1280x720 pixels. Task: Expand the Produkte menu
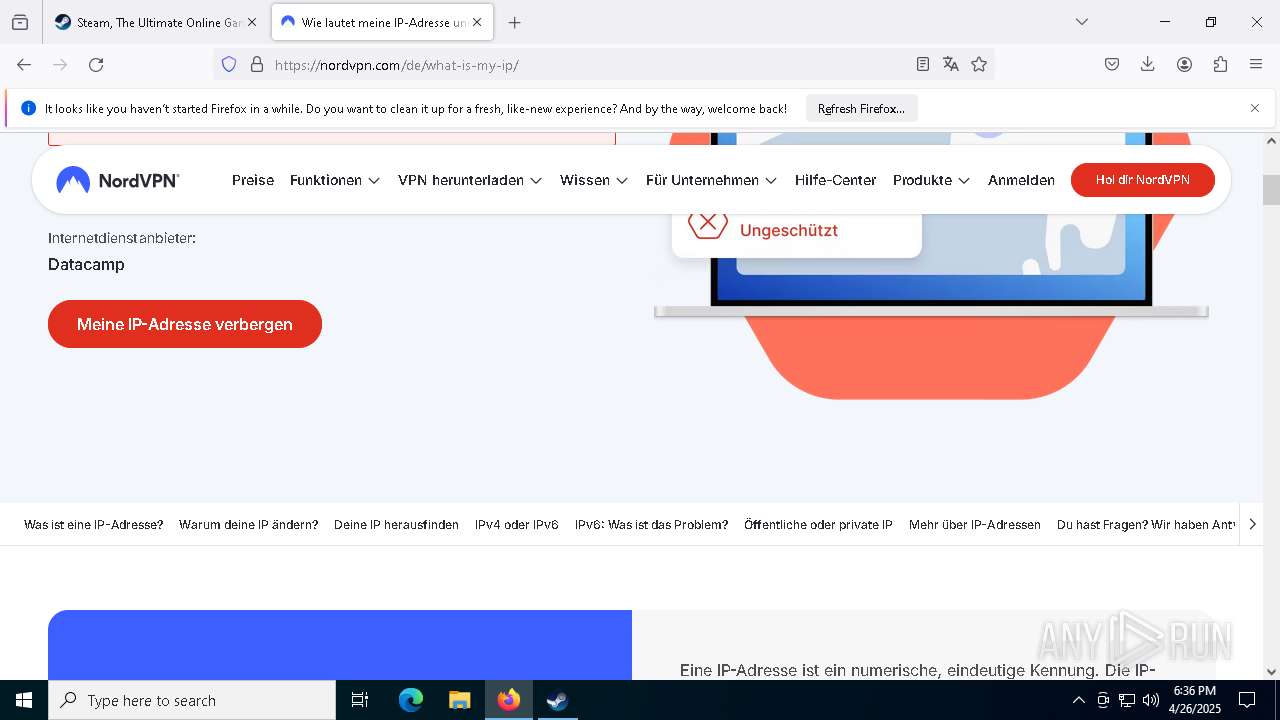pyautogui.click(x=931, y=180)
